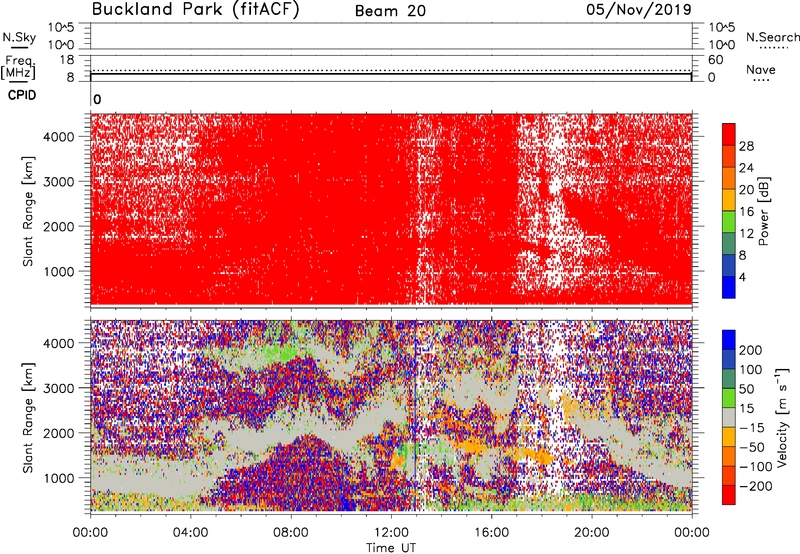This screenshot has width=800, height=554.
Task: Select the Freq. [MHz] axis label
Action: (x=18, y=67)
